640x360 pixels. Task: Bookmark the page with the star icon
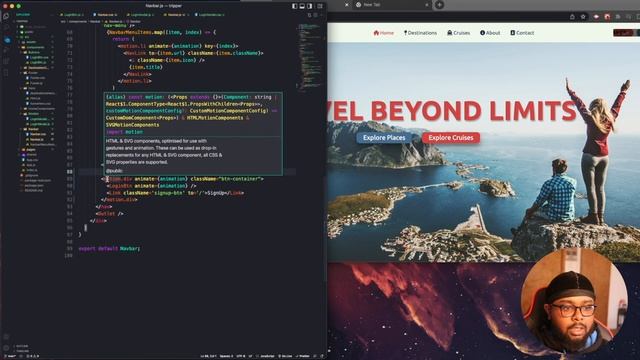point(583,17)
